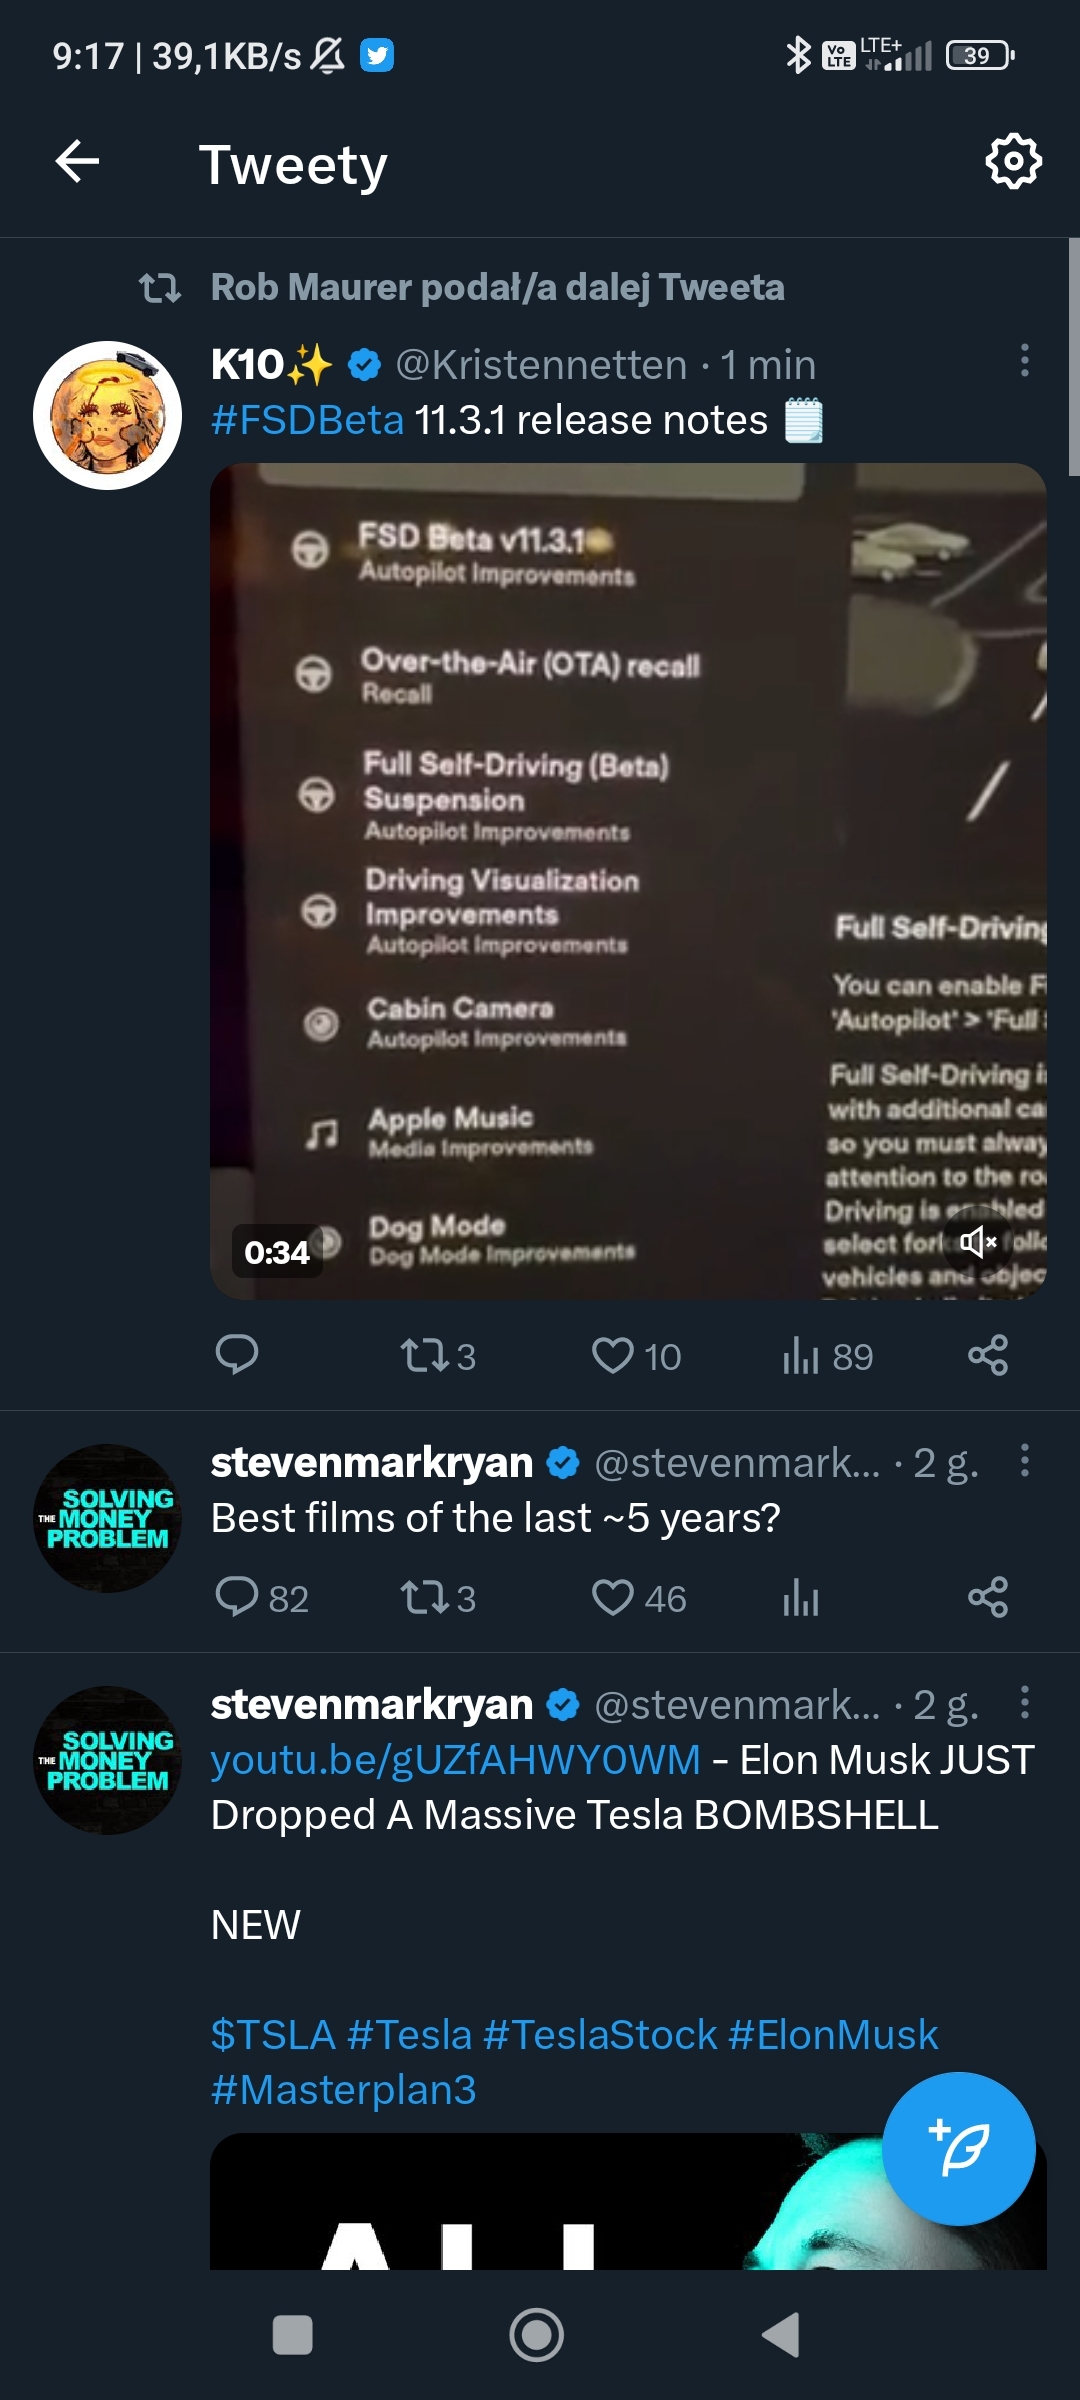
Task: Open the K10 profile picture
Action: (x=108, y=415)
